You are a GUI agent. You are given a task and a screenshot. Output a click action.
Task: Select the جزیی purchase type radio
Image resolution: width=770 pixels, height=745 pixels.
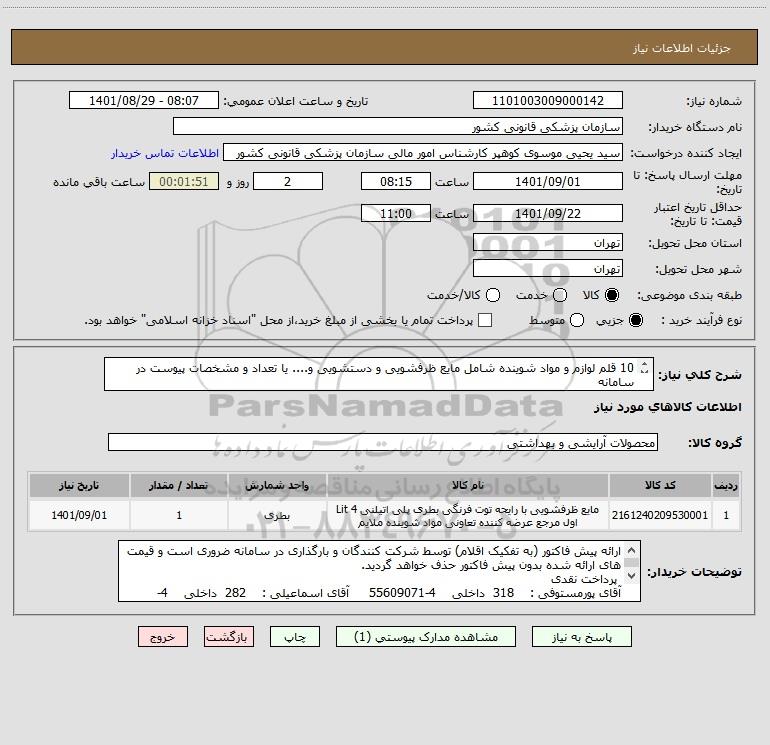pyautogui.click(x=635, y=320)
